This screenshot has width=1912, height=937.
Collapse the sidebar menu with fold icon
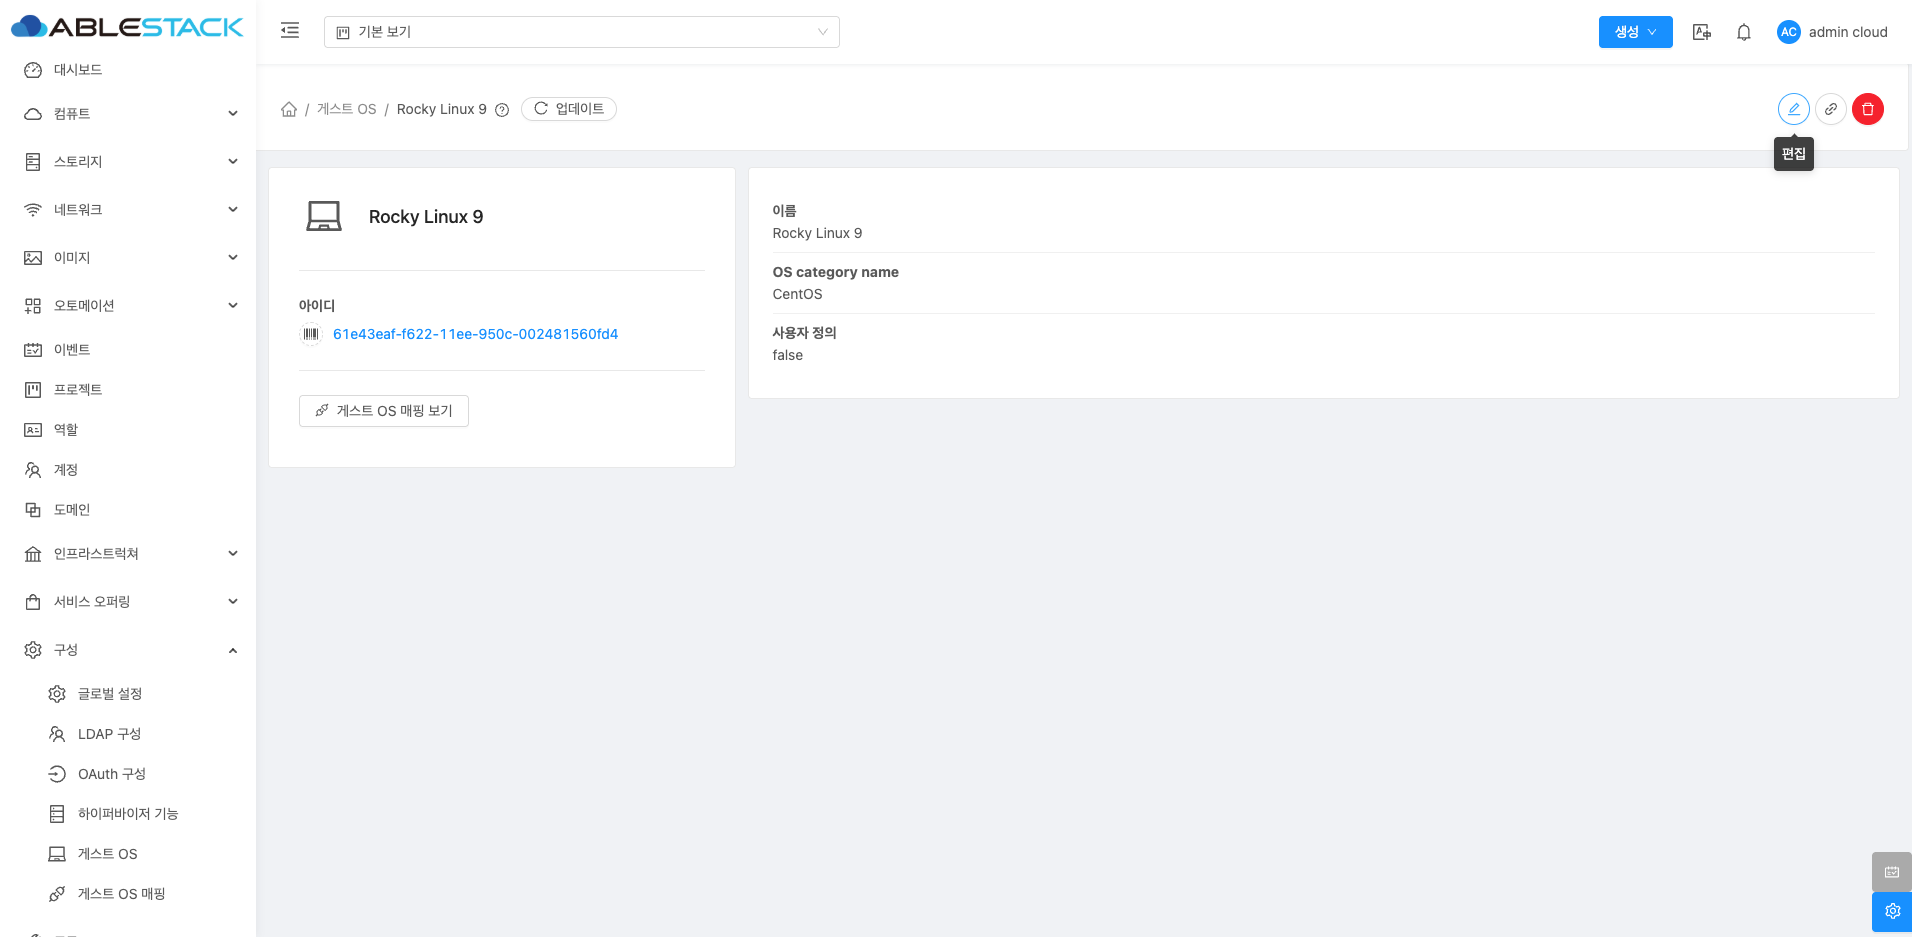pos(290,31)
